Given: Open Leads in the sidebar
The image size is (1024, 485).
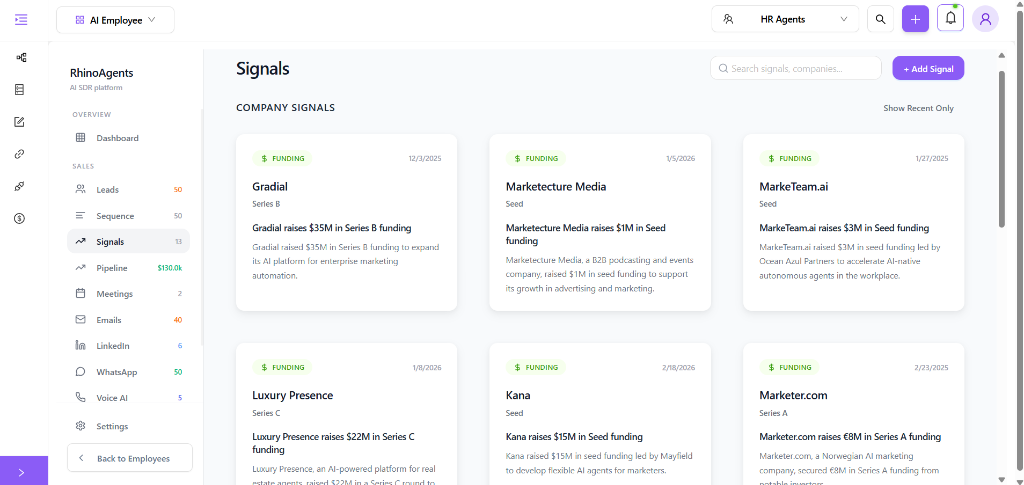Looking at the screenshot, I should pyautogui.click(x=129, y=190).
